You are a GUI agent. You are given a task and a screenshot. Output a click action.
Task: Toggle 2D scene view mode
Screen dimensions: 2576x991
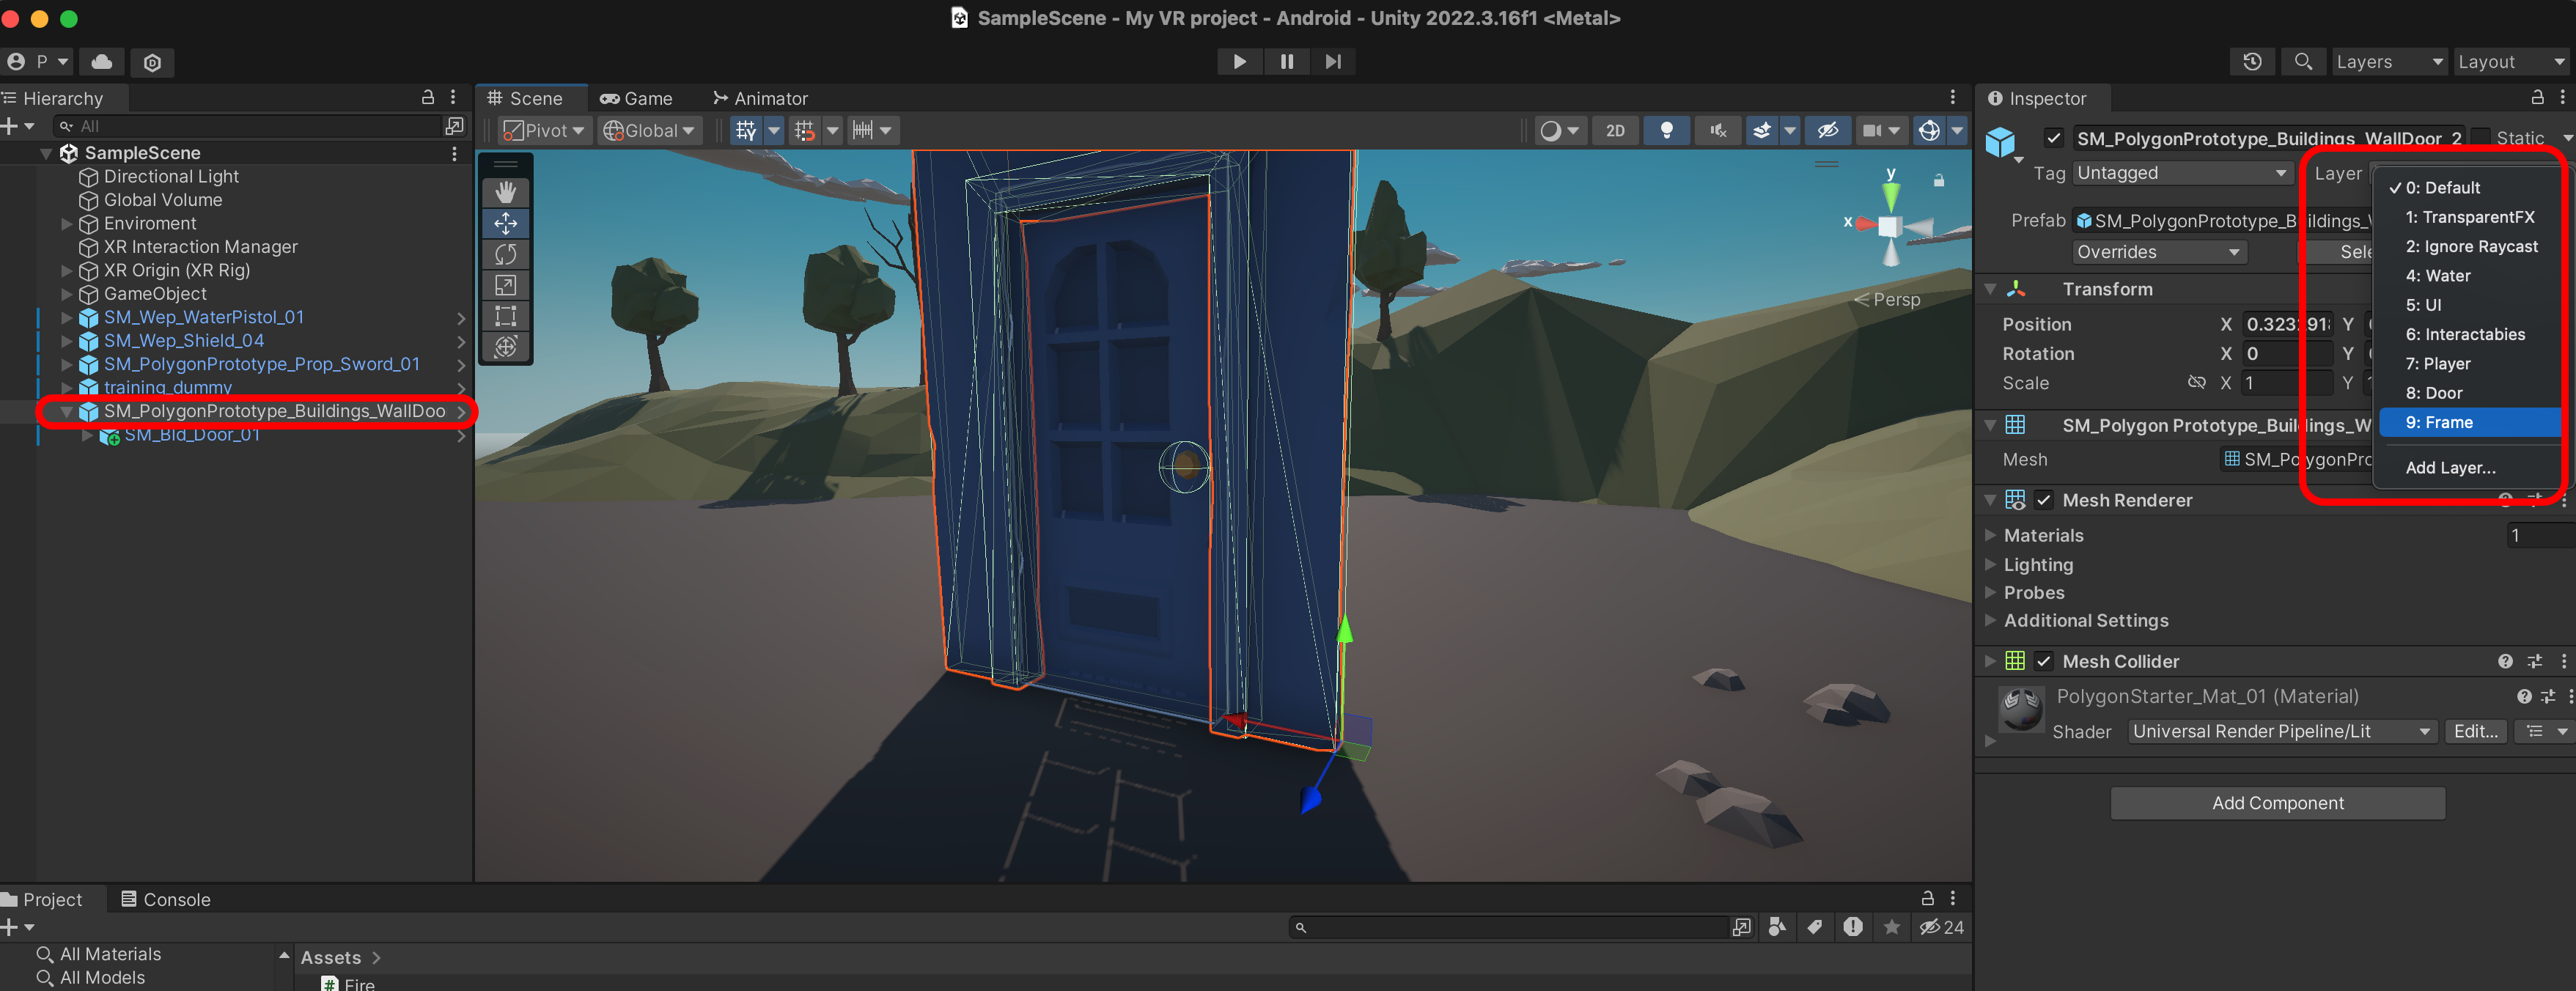tap(1615, 131)
